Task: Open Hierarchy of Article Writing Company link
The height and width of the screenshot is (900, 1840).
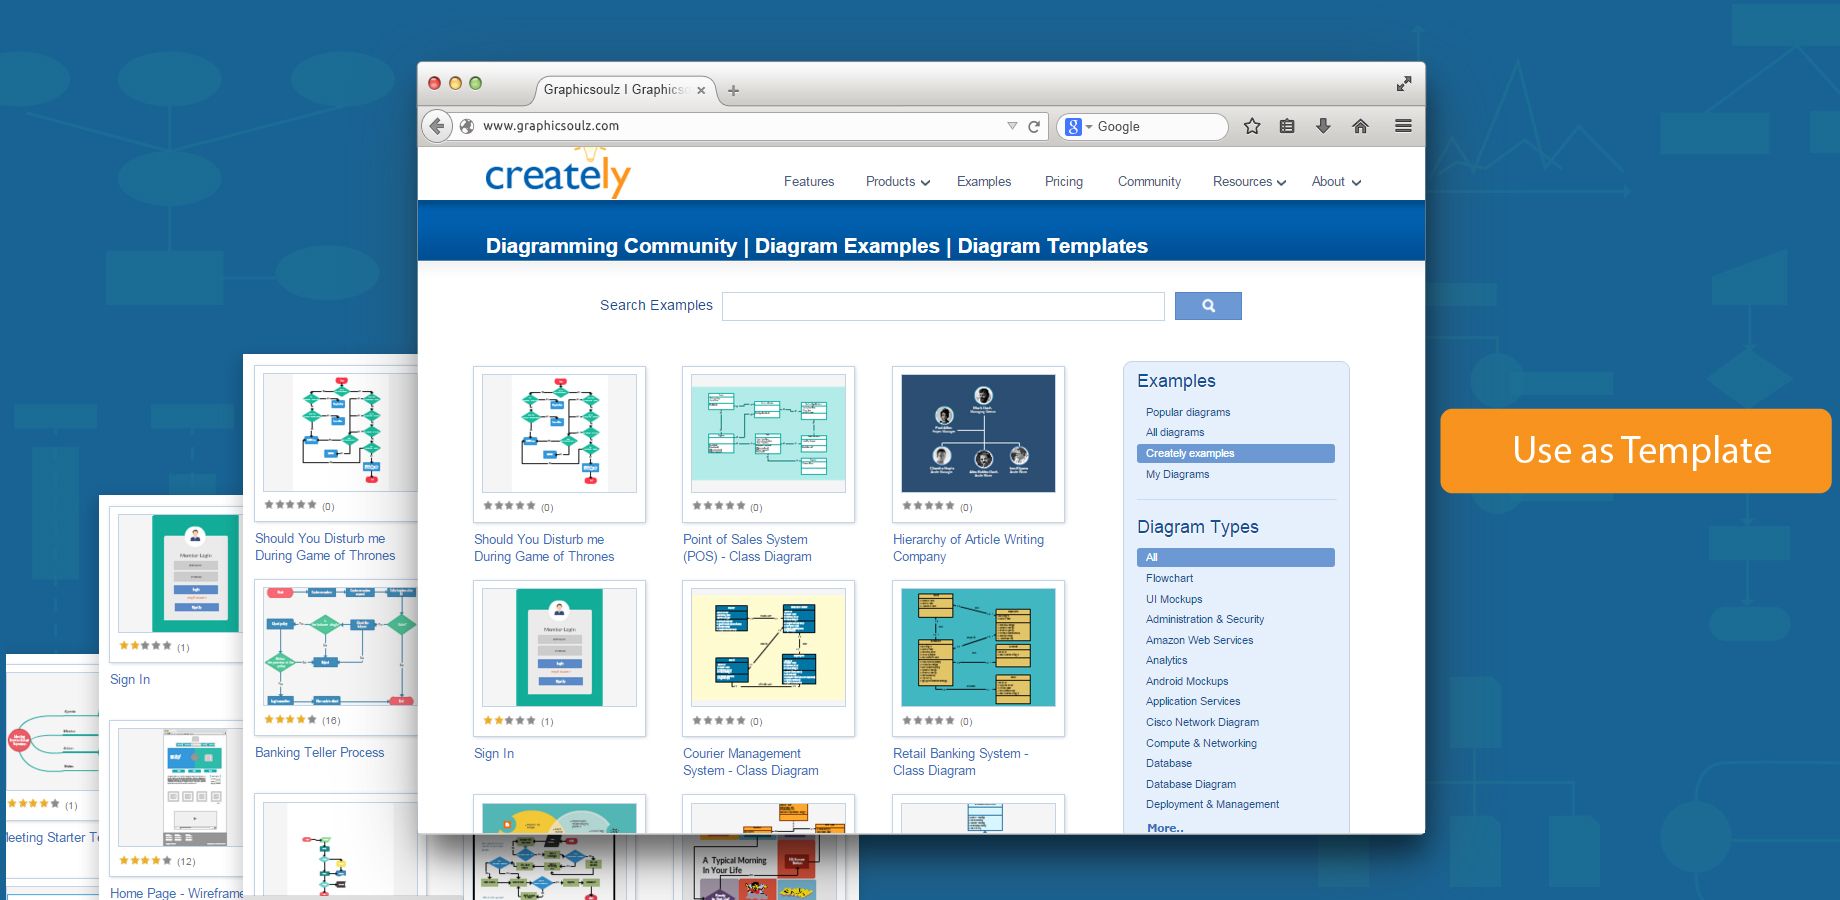Action: (968, 548)
